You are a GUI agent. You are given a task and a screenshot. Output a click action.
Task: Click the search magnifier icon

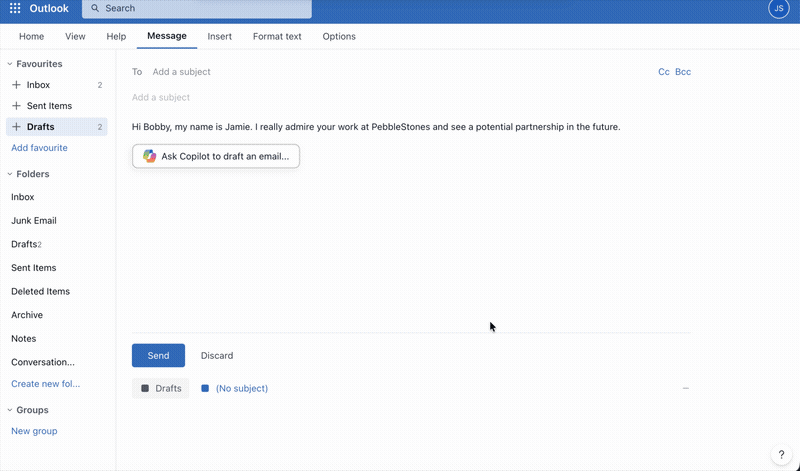tap(95, 8)
